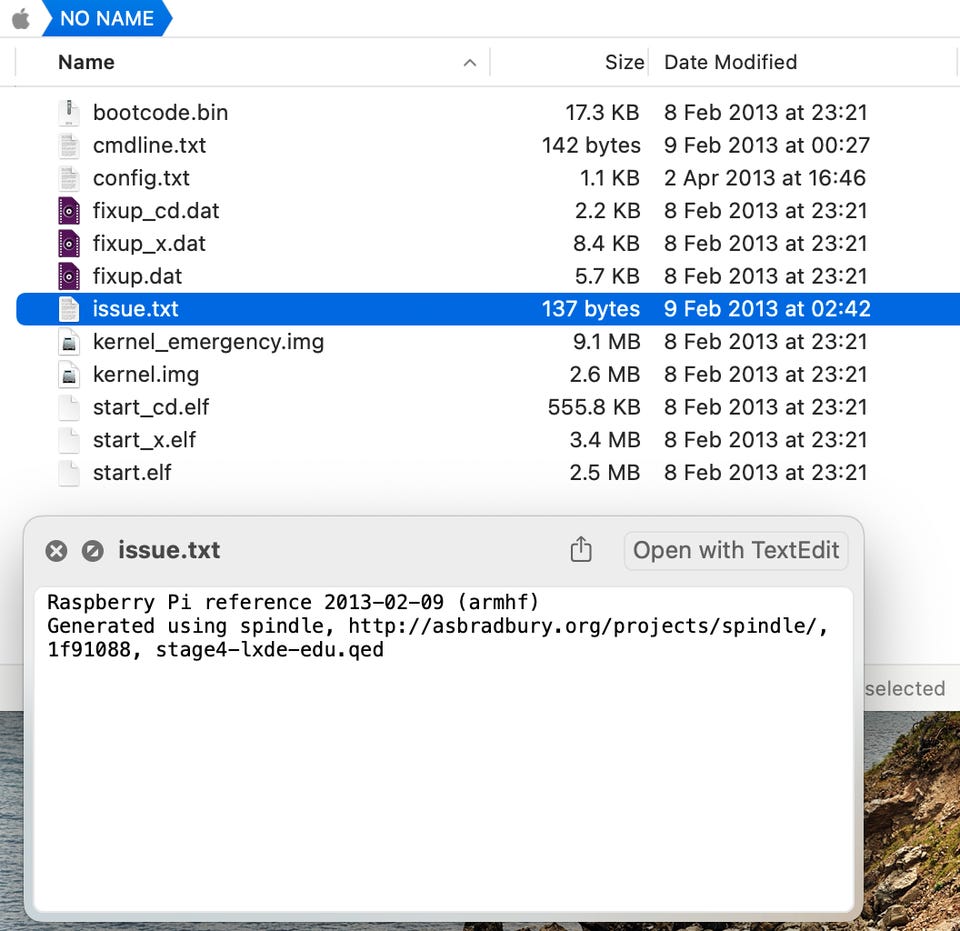Image resolution: width=960 pixels, height=931 pixels.
Task: Click the kernel.img disk image icon
Action: (69, 375)
